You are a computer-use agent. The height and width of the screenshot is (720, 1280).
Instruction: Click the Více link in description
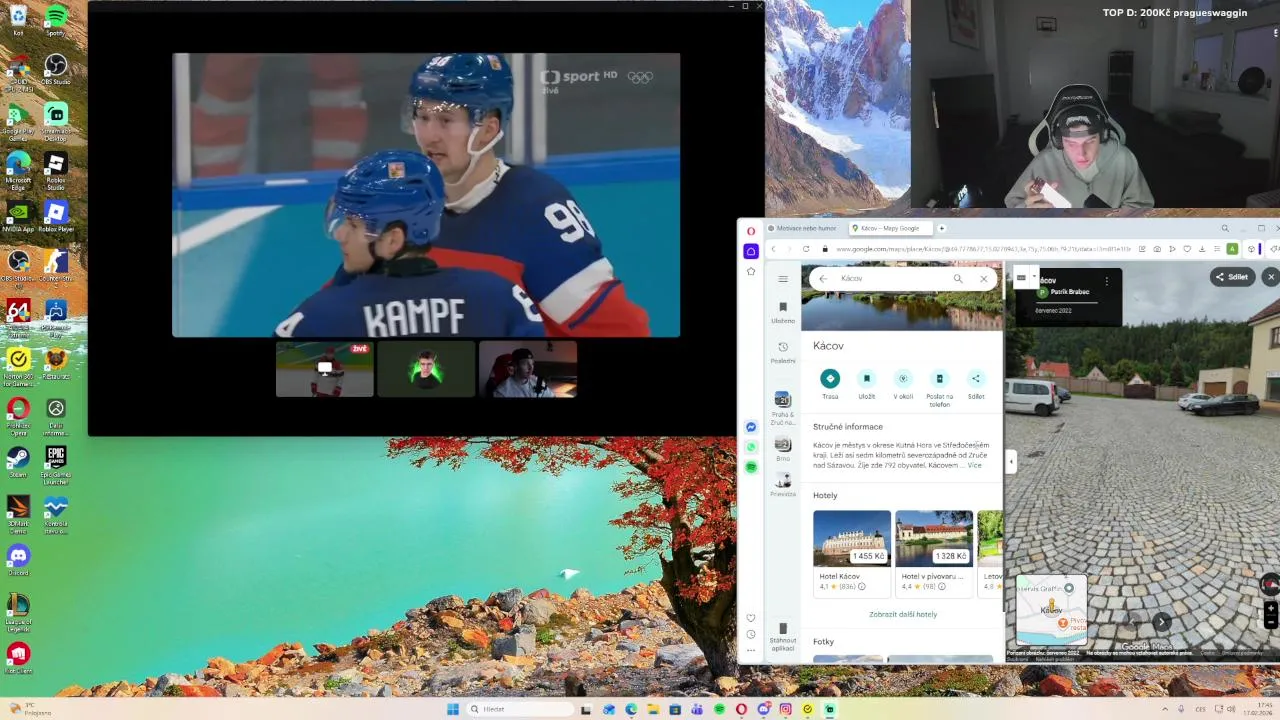(974, 465)
